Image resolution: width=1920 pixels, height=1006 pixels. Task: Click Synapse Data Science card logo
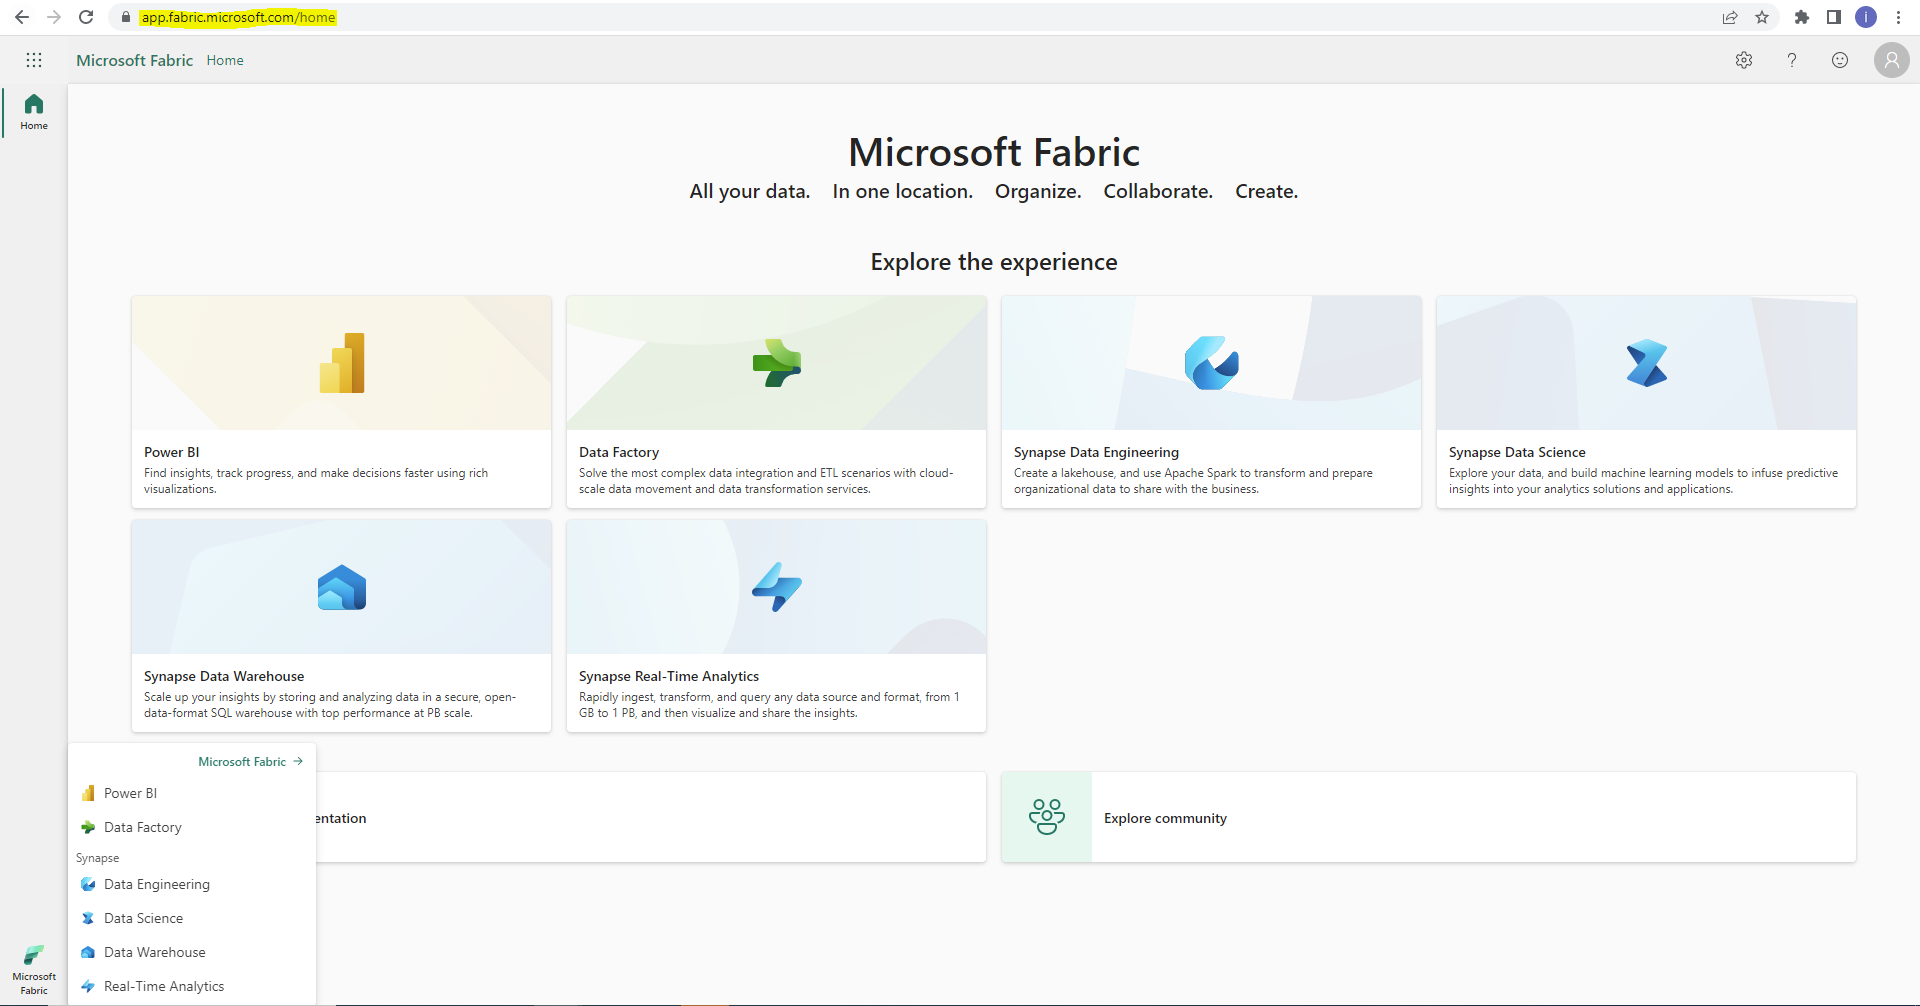pos(1647,363)
